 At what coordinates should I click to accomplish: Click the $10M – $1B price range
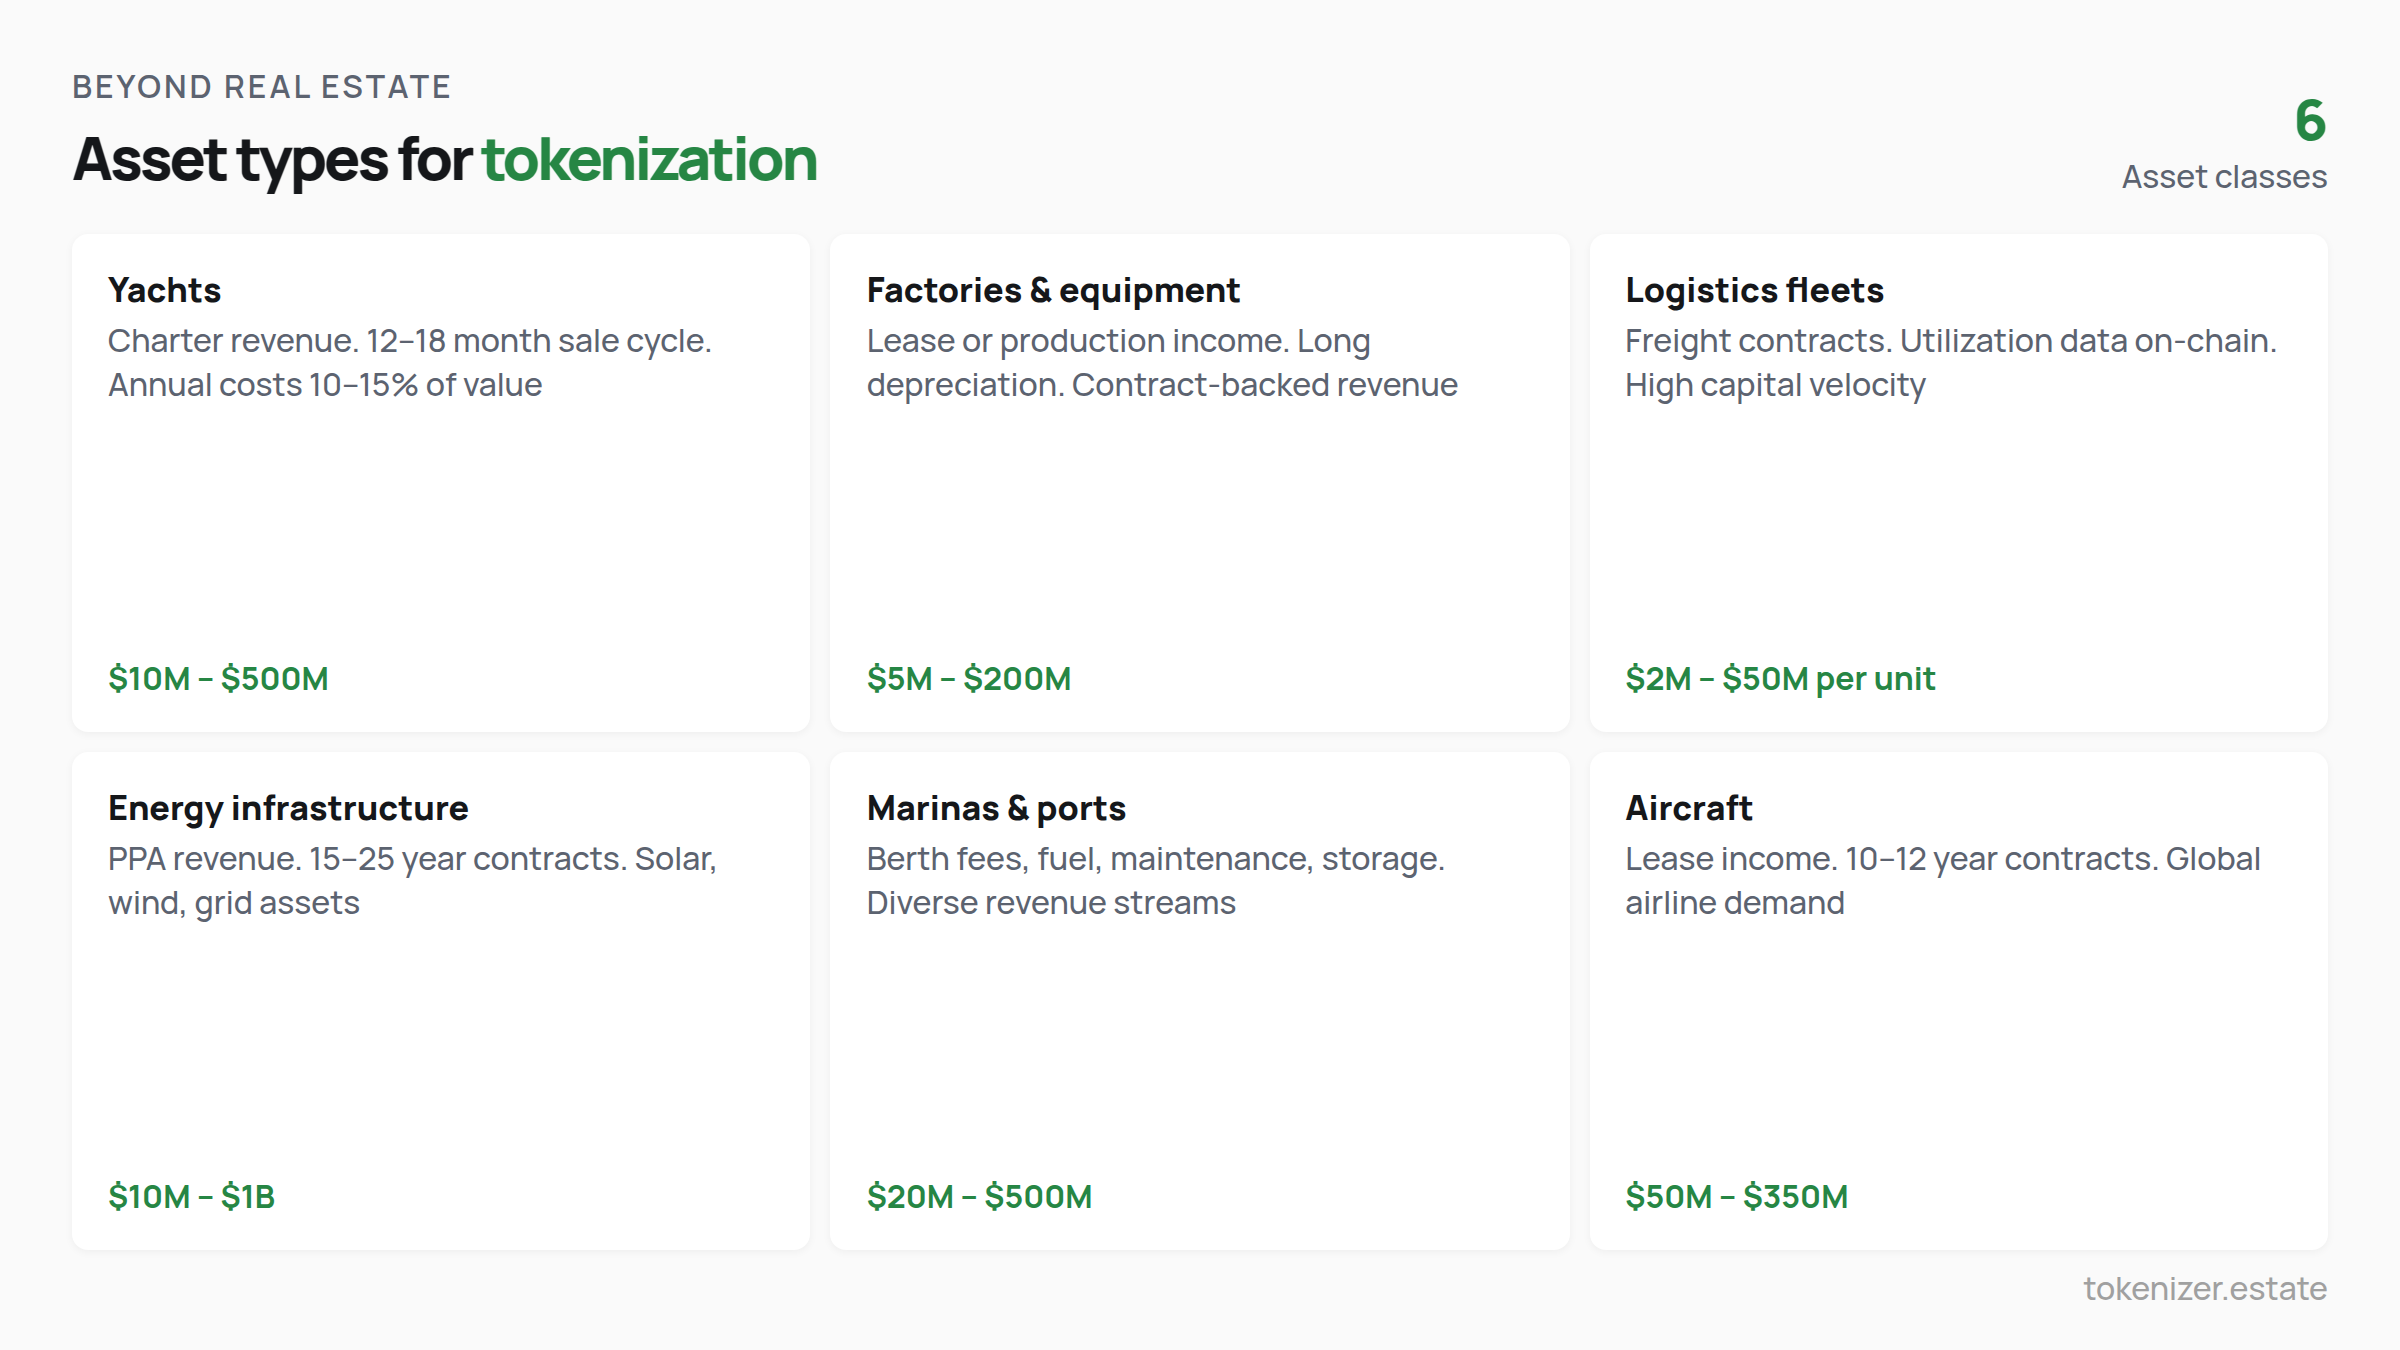(x=191, y=1196)
